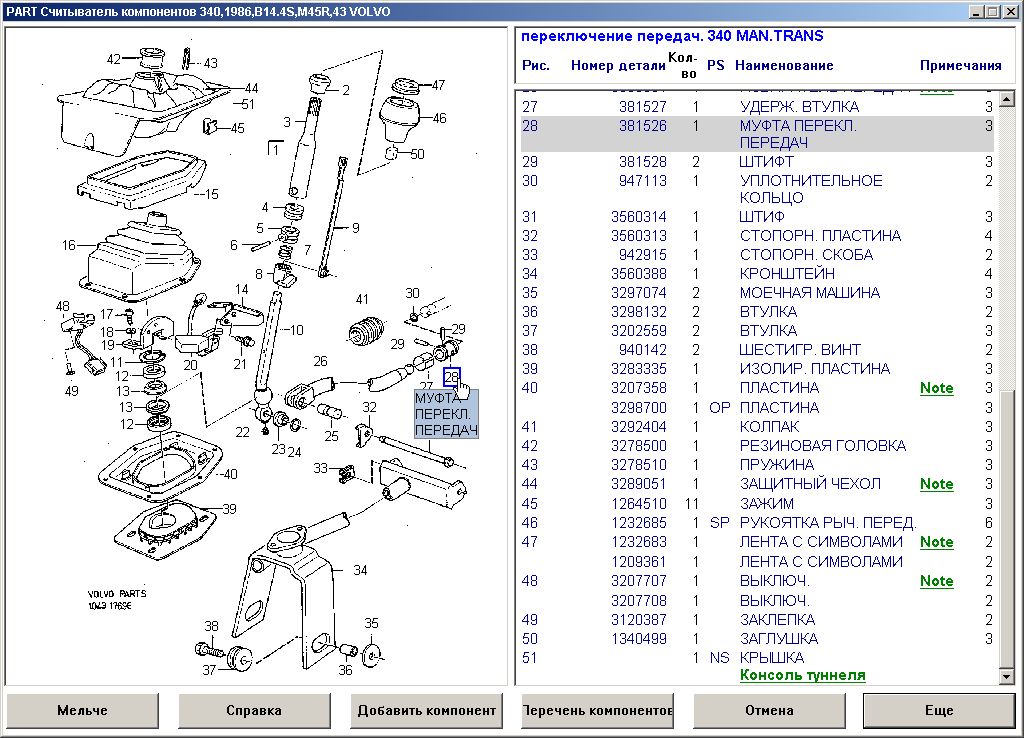Click bracket callout number 34 in the diagram
Image resolution: width=1024 pixels, height=738 pixels.
point(360,570)
